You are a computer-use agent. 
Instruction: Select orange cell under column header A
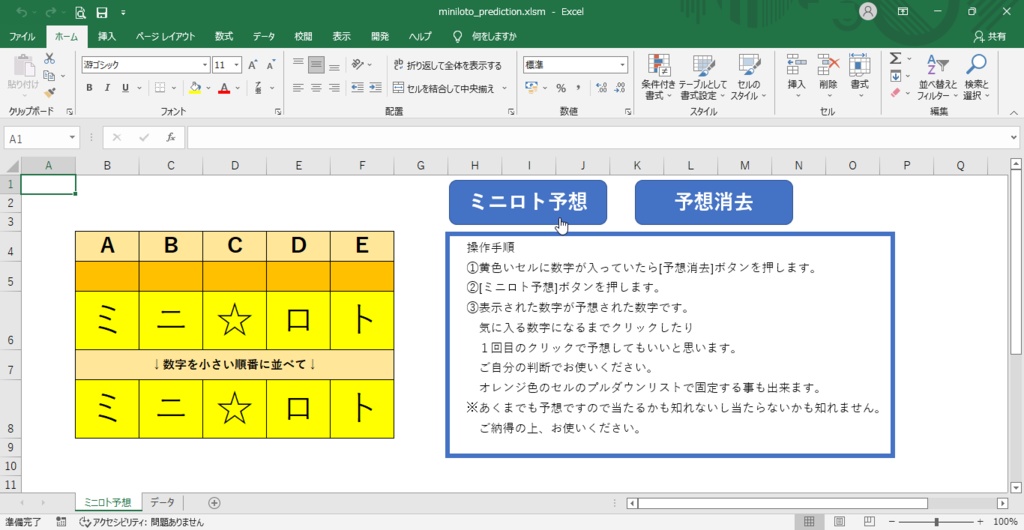click(107, 276)
